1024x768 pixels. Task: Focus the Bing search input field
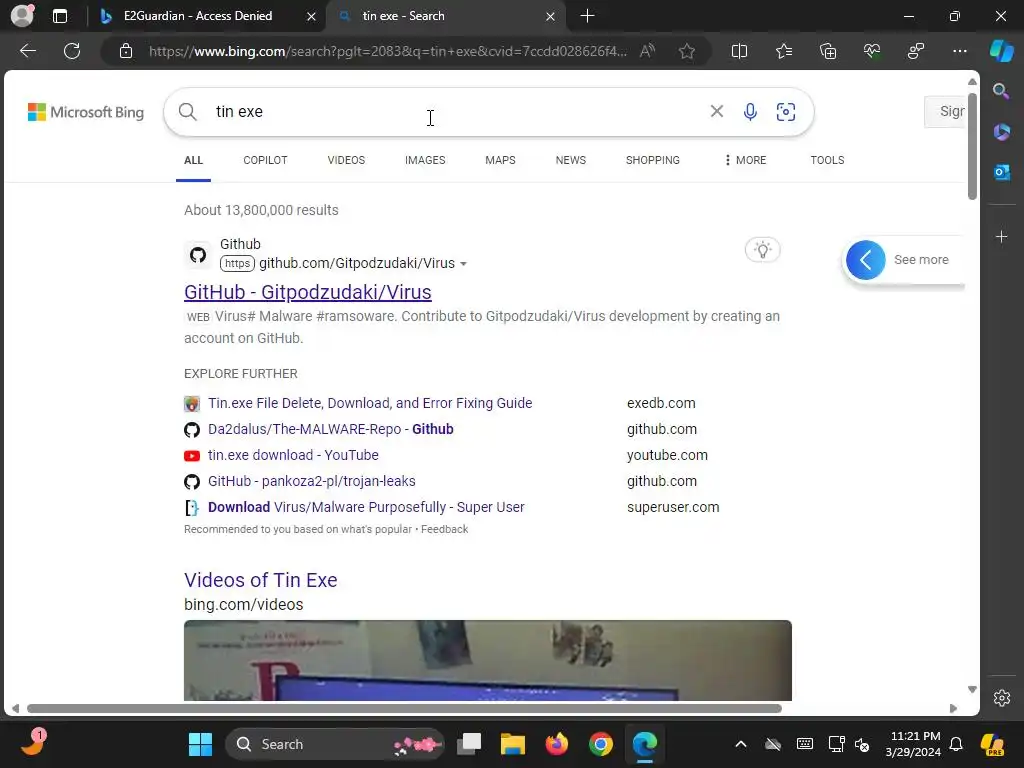457,112
